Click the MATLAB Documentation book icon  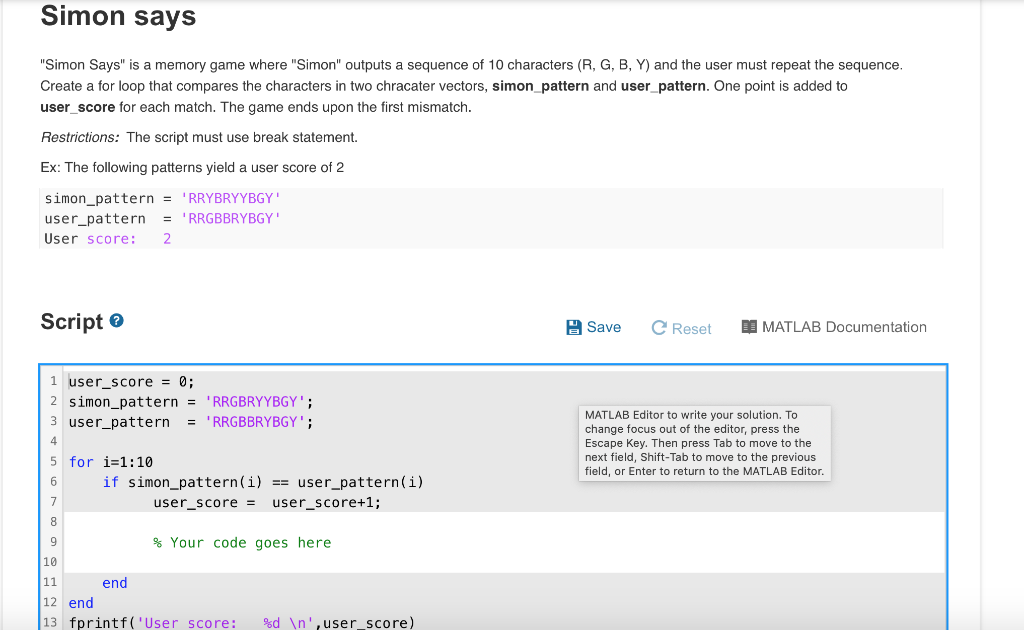(749, 326)
